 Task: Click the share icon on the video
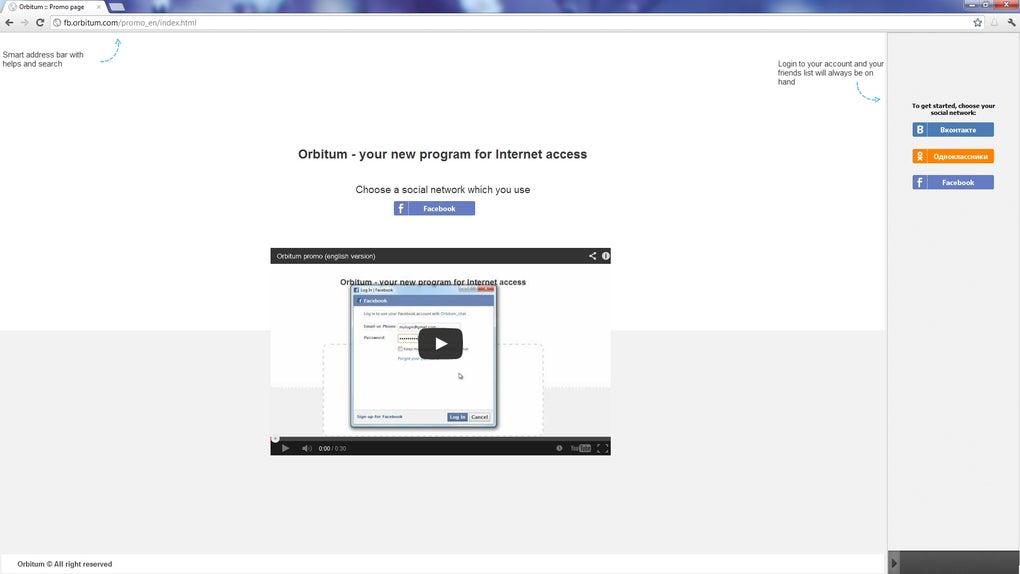[593, 256]
